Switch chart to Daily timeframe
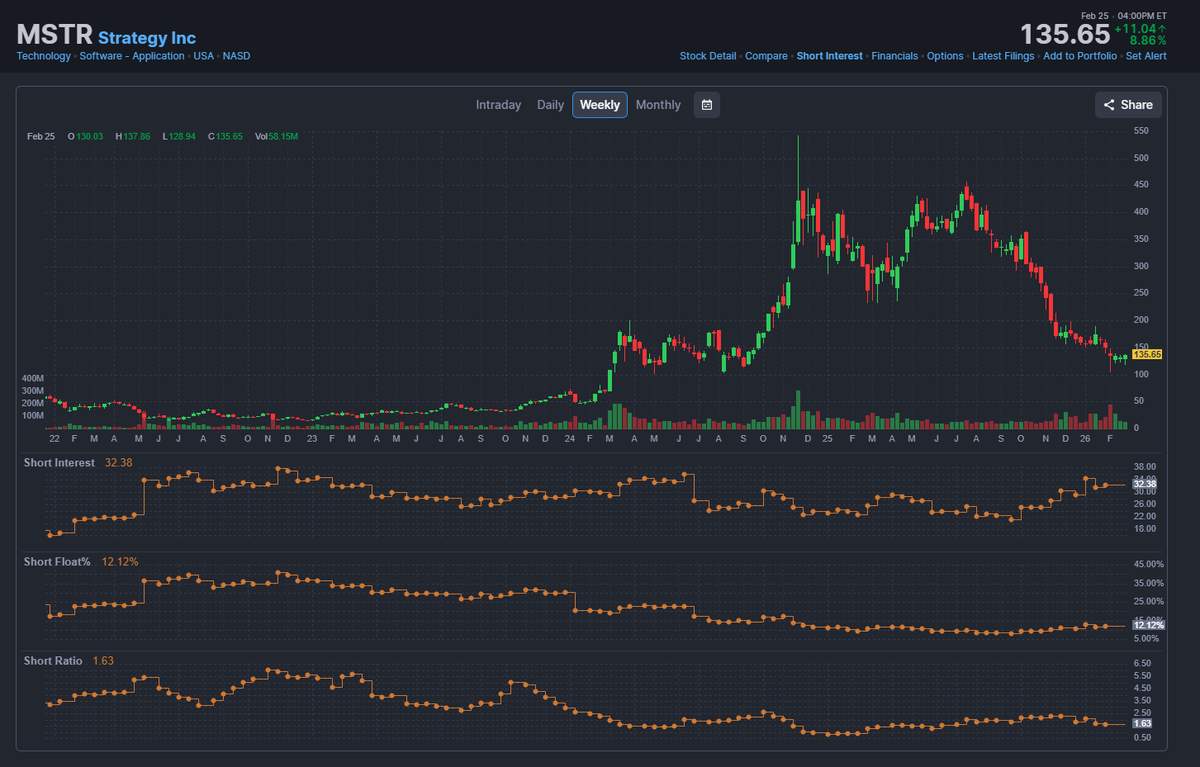Viewport: 1200px width, 767px height. pyautogui.click(x=550, y=105)
